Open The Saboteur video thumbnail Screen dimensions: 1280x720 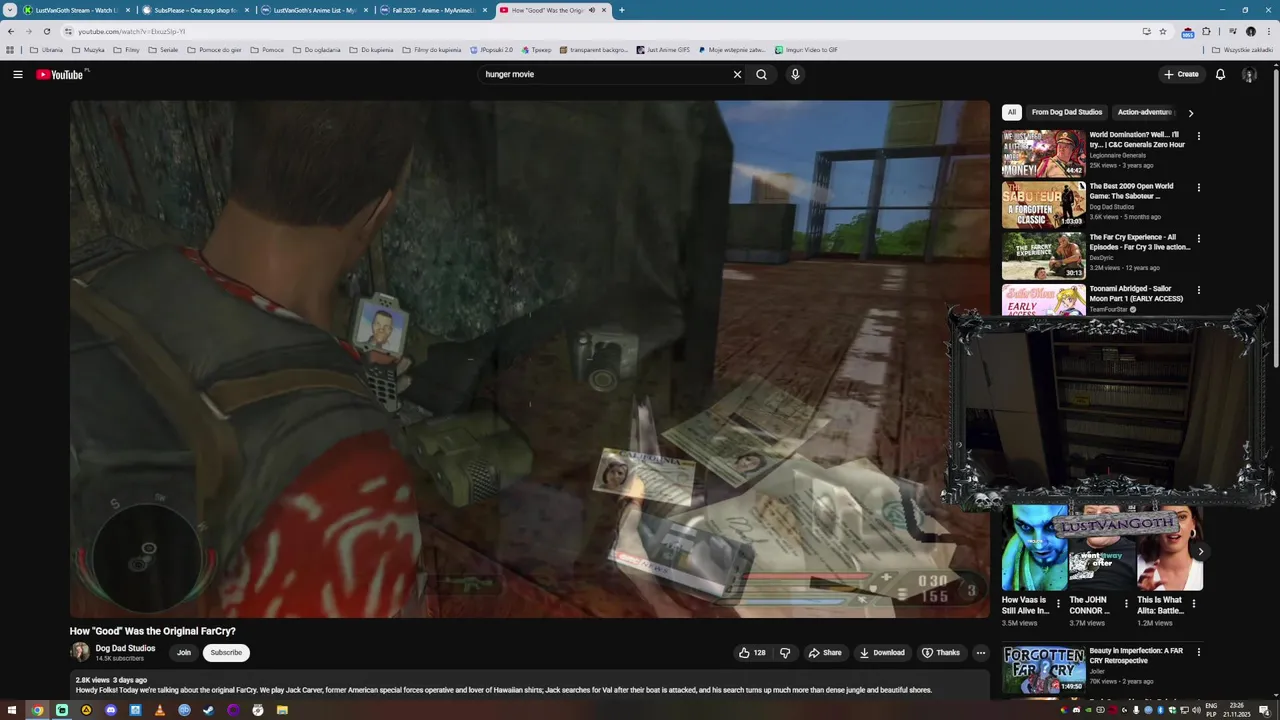[x=1043, y=205]
